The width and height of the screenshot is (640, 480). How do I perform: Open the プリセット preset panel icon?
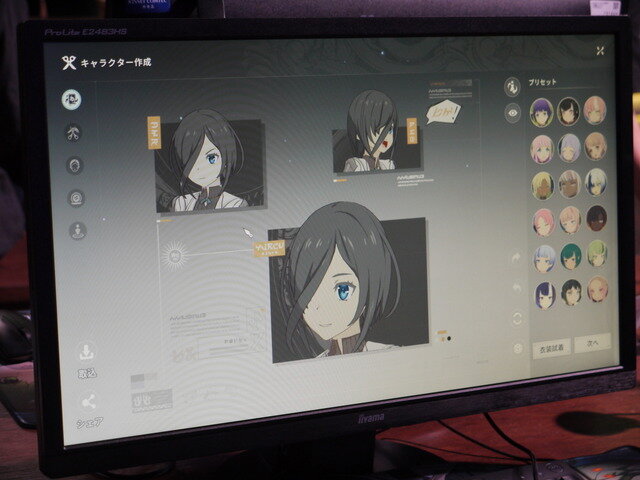click(x=512, y=85)
